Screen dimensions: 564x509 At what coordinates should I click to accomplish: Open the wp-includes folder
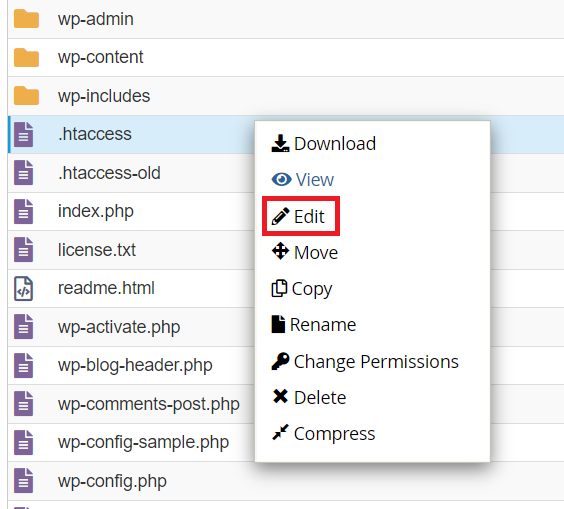[104, 96]
